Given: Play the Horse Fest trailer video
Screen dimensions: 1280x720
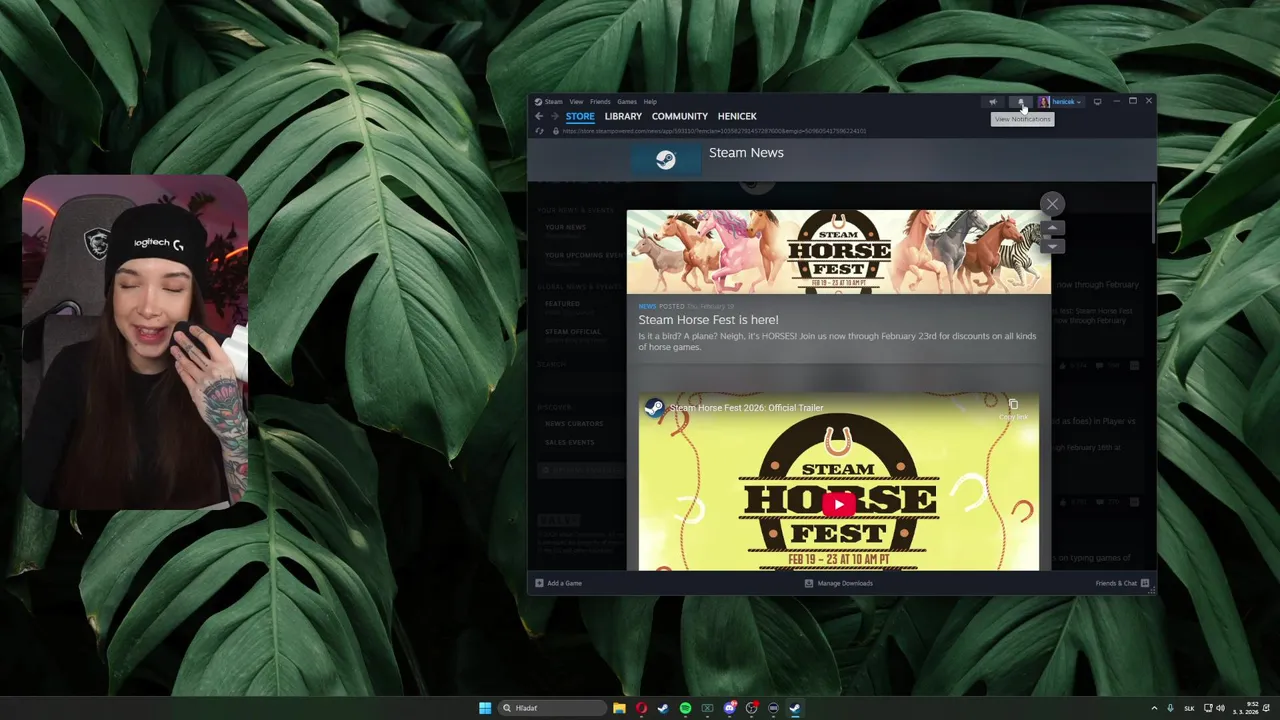Looking at the screenshot, I should (839, 504).
